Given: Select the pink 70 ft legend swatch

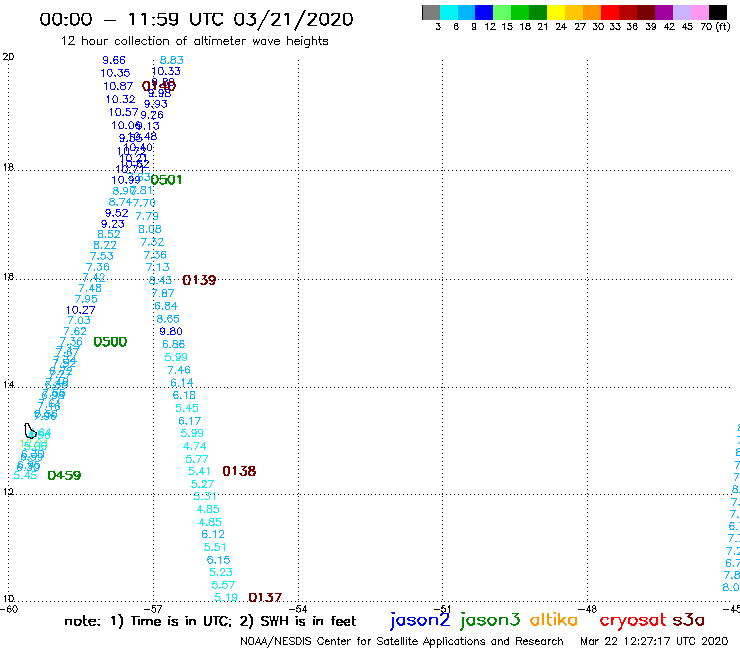Looking at the screenshot, I should (699, 13).
